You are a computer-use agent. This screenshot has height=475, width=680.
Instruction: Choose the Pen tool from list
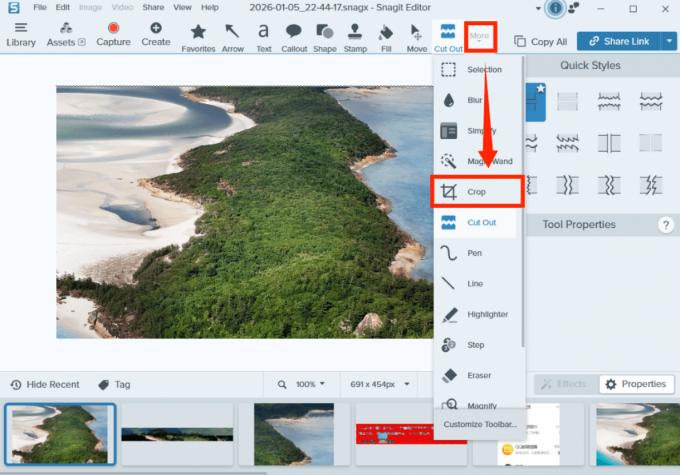(x=476, y=253)
